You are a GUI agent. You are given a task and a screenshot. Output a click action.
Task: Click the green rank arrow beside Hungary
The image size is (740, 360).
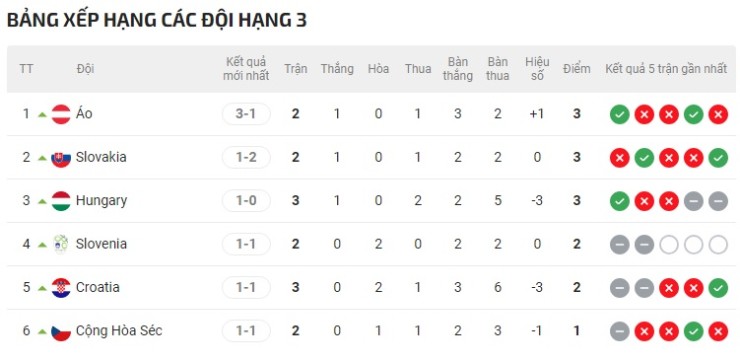pos(42,201)
